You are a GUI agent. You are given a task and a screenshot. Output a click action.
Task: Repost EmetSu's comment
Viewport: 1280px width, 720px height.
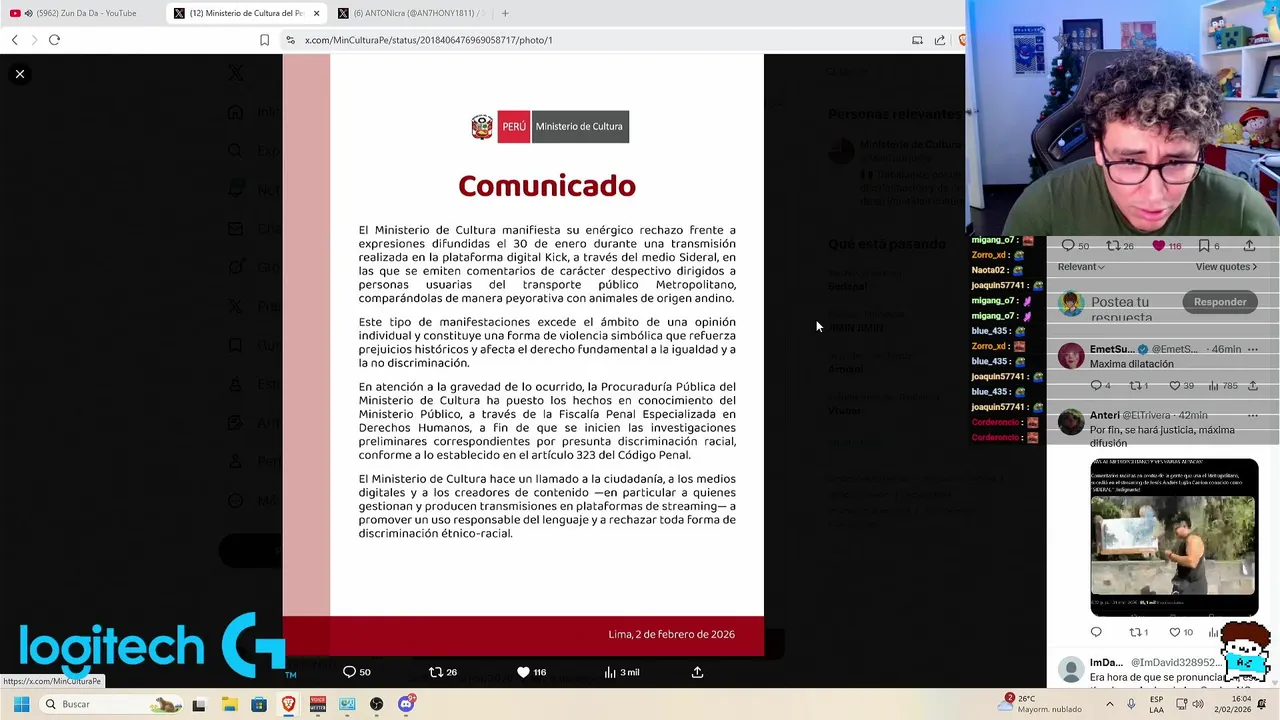[1139, 386]
